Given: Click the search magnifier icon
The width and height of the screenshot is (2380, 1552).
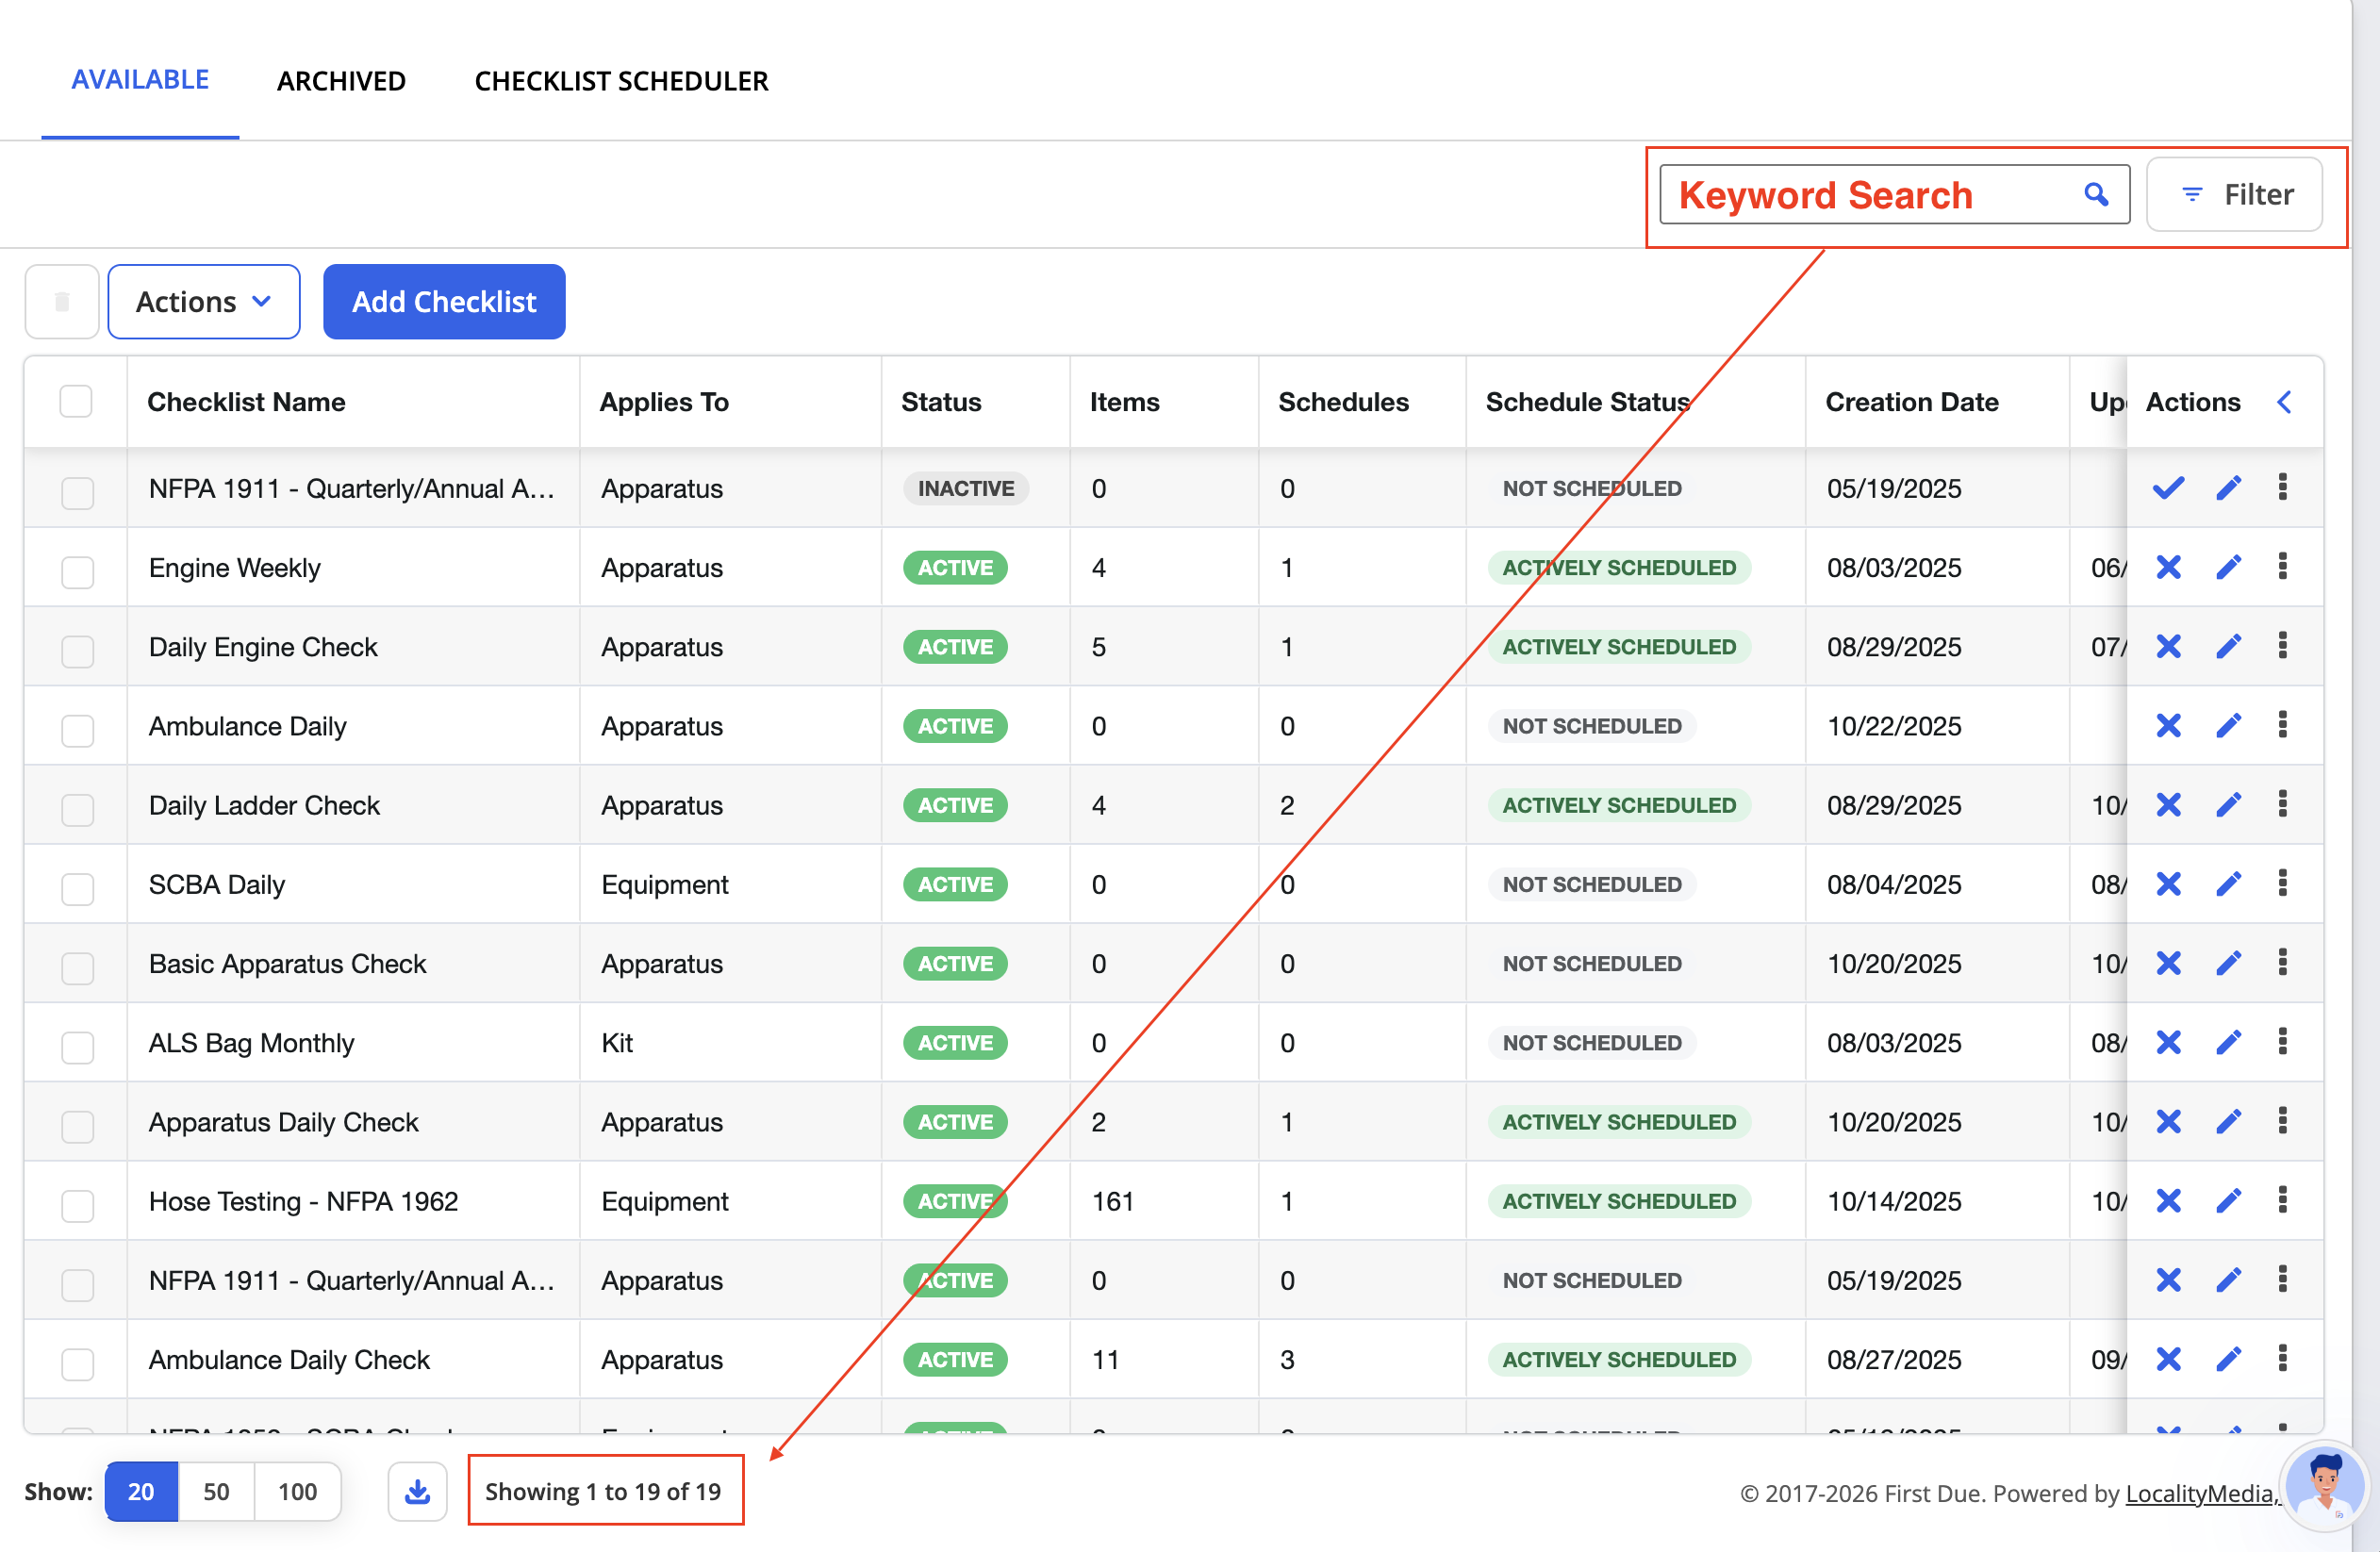Looking at the screenshot, I should pyautogui.click(x=2096, y=194).
